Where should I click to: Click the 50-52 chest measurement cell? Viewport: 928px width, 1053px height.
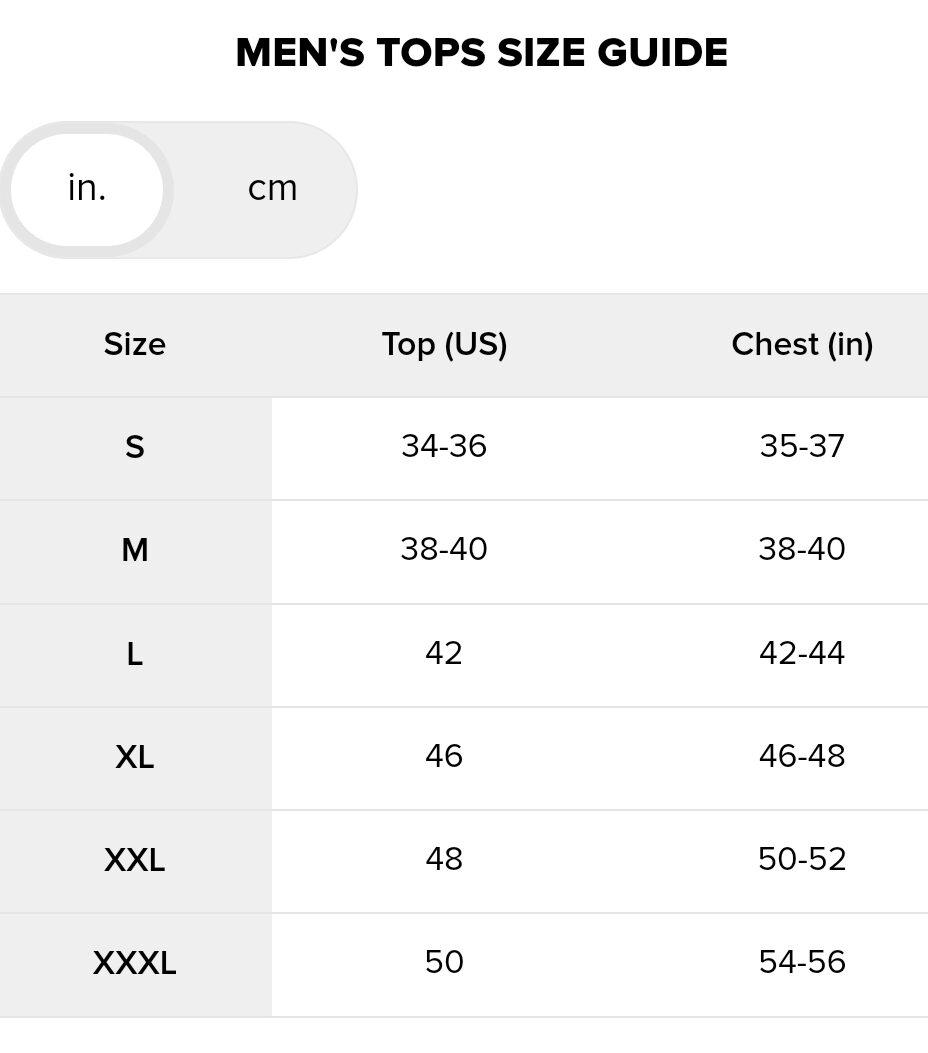tap(802, 860)
